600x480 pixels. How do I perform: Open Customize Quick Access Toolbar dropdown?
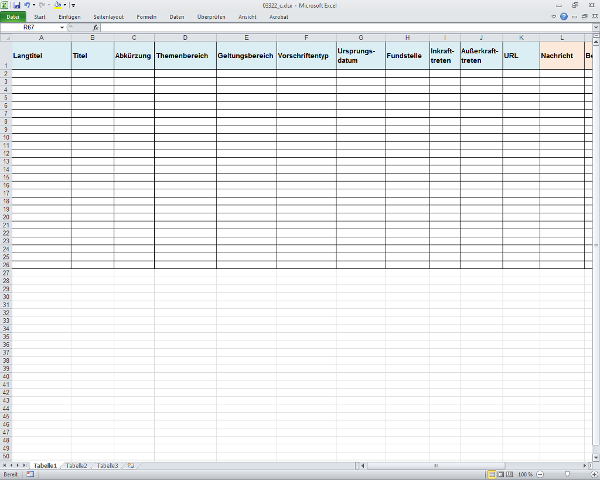click(73, 5)
